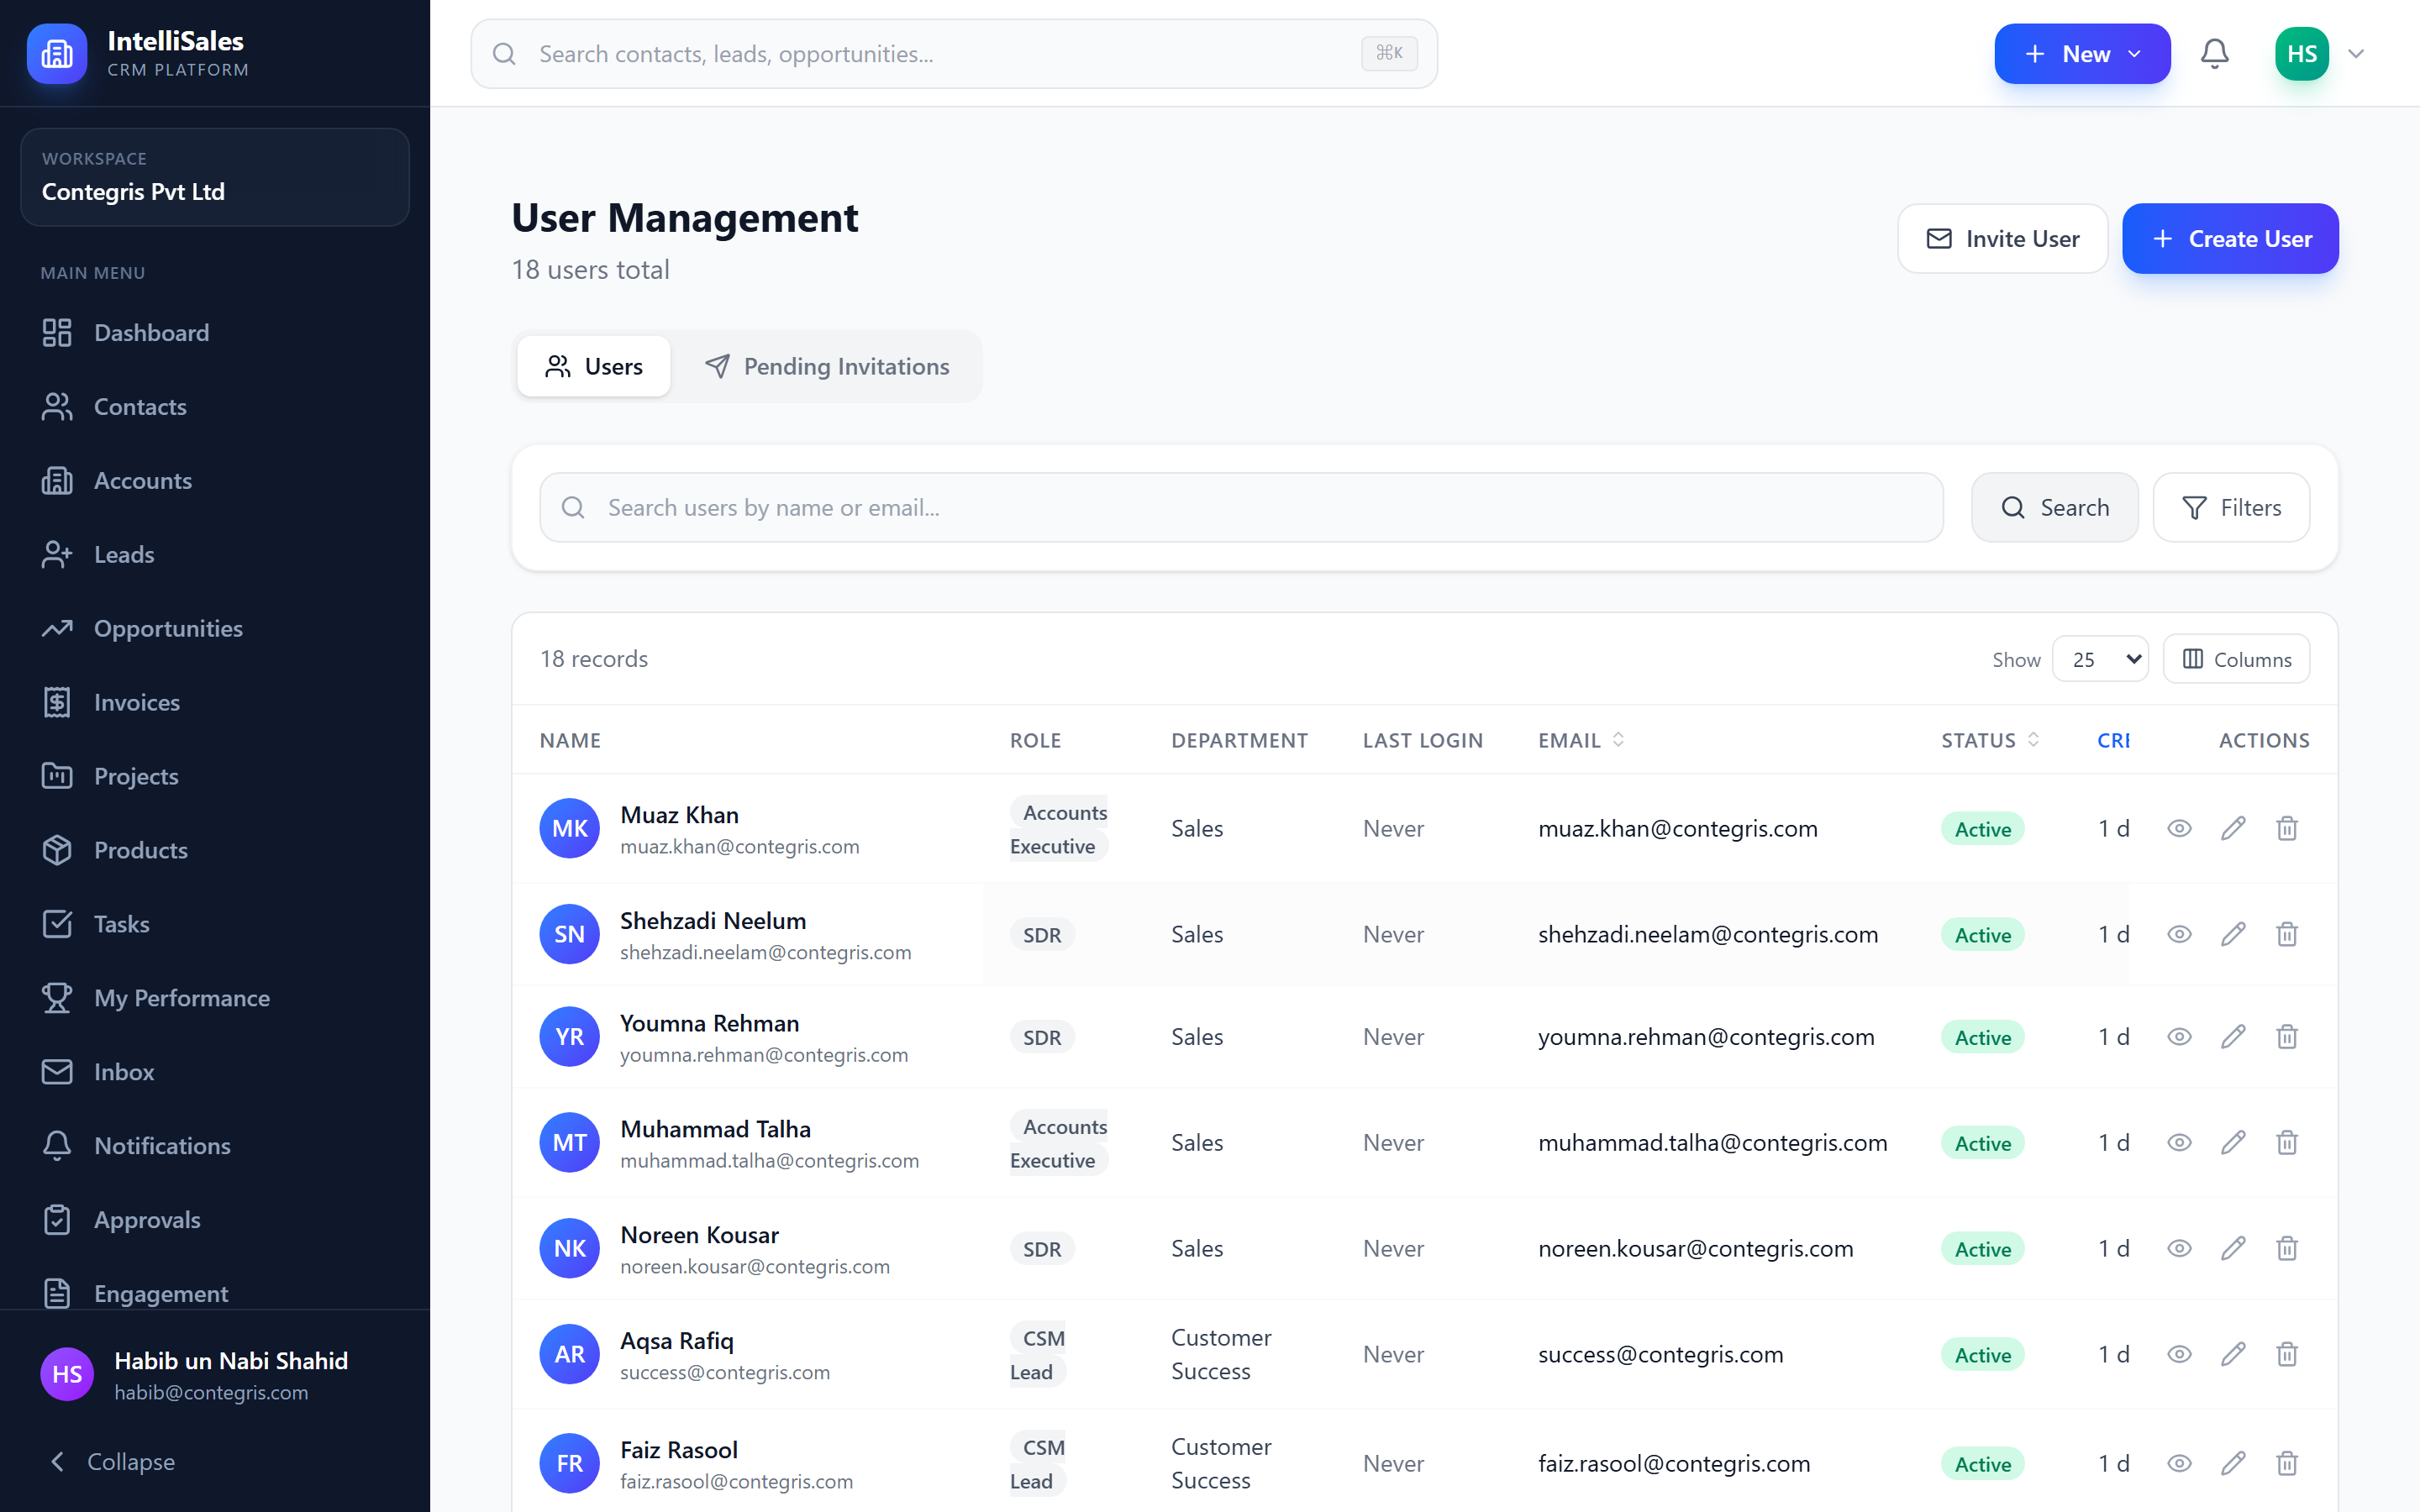2420x1512 pixels.
Task: Open Invoices in sidebar
Action: tap(215, 702)
